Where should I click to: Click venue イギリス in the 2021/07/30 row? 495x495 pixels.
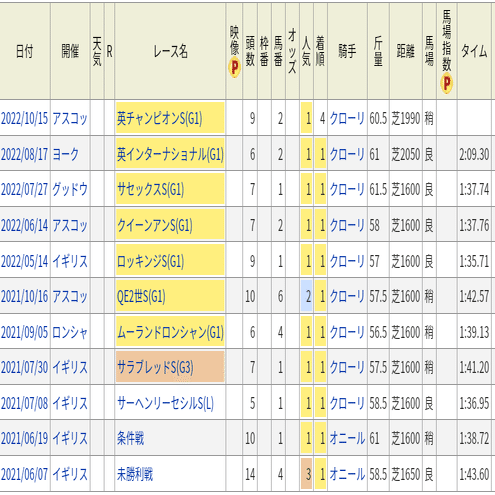(x=70, y=368)
